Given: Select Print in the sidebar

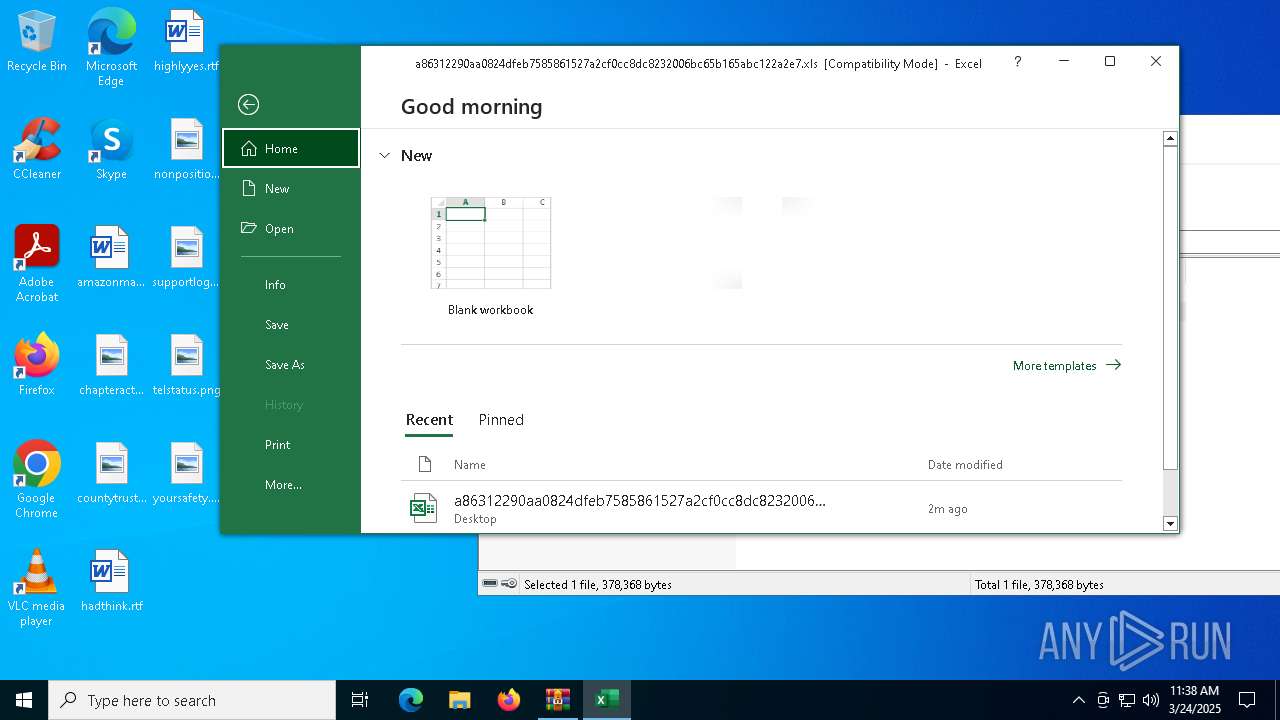Looking at the screenshot, I should tap(291, 445).
